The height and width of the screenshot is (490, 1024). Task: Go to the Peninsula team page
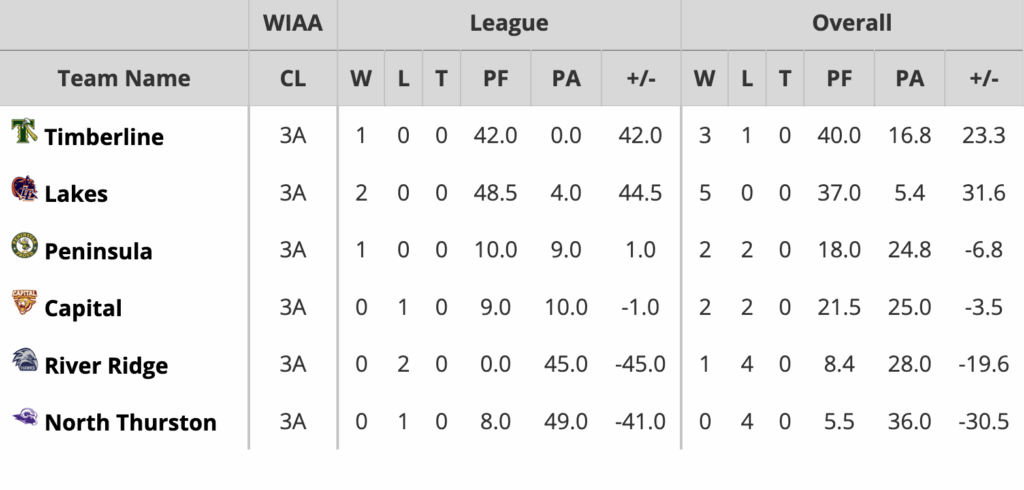(x=98, y=250)
